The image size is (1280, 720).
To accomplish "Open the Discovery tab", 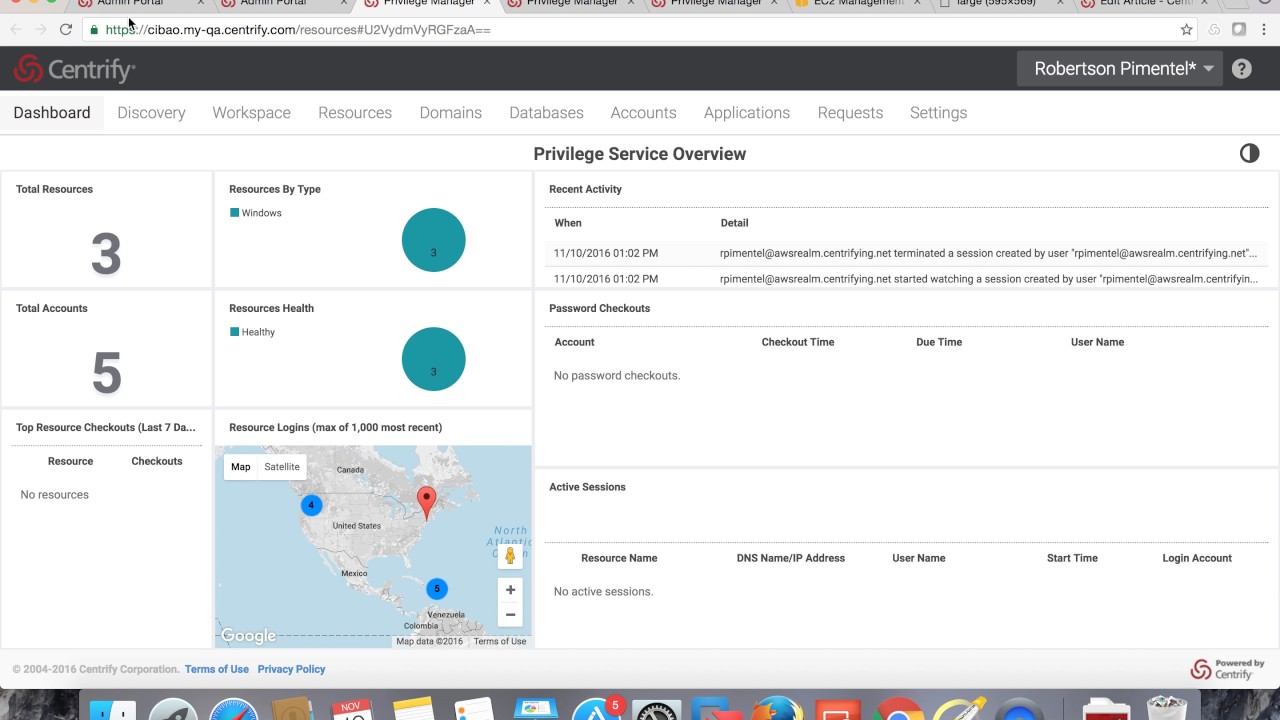I will coord(151,113).
